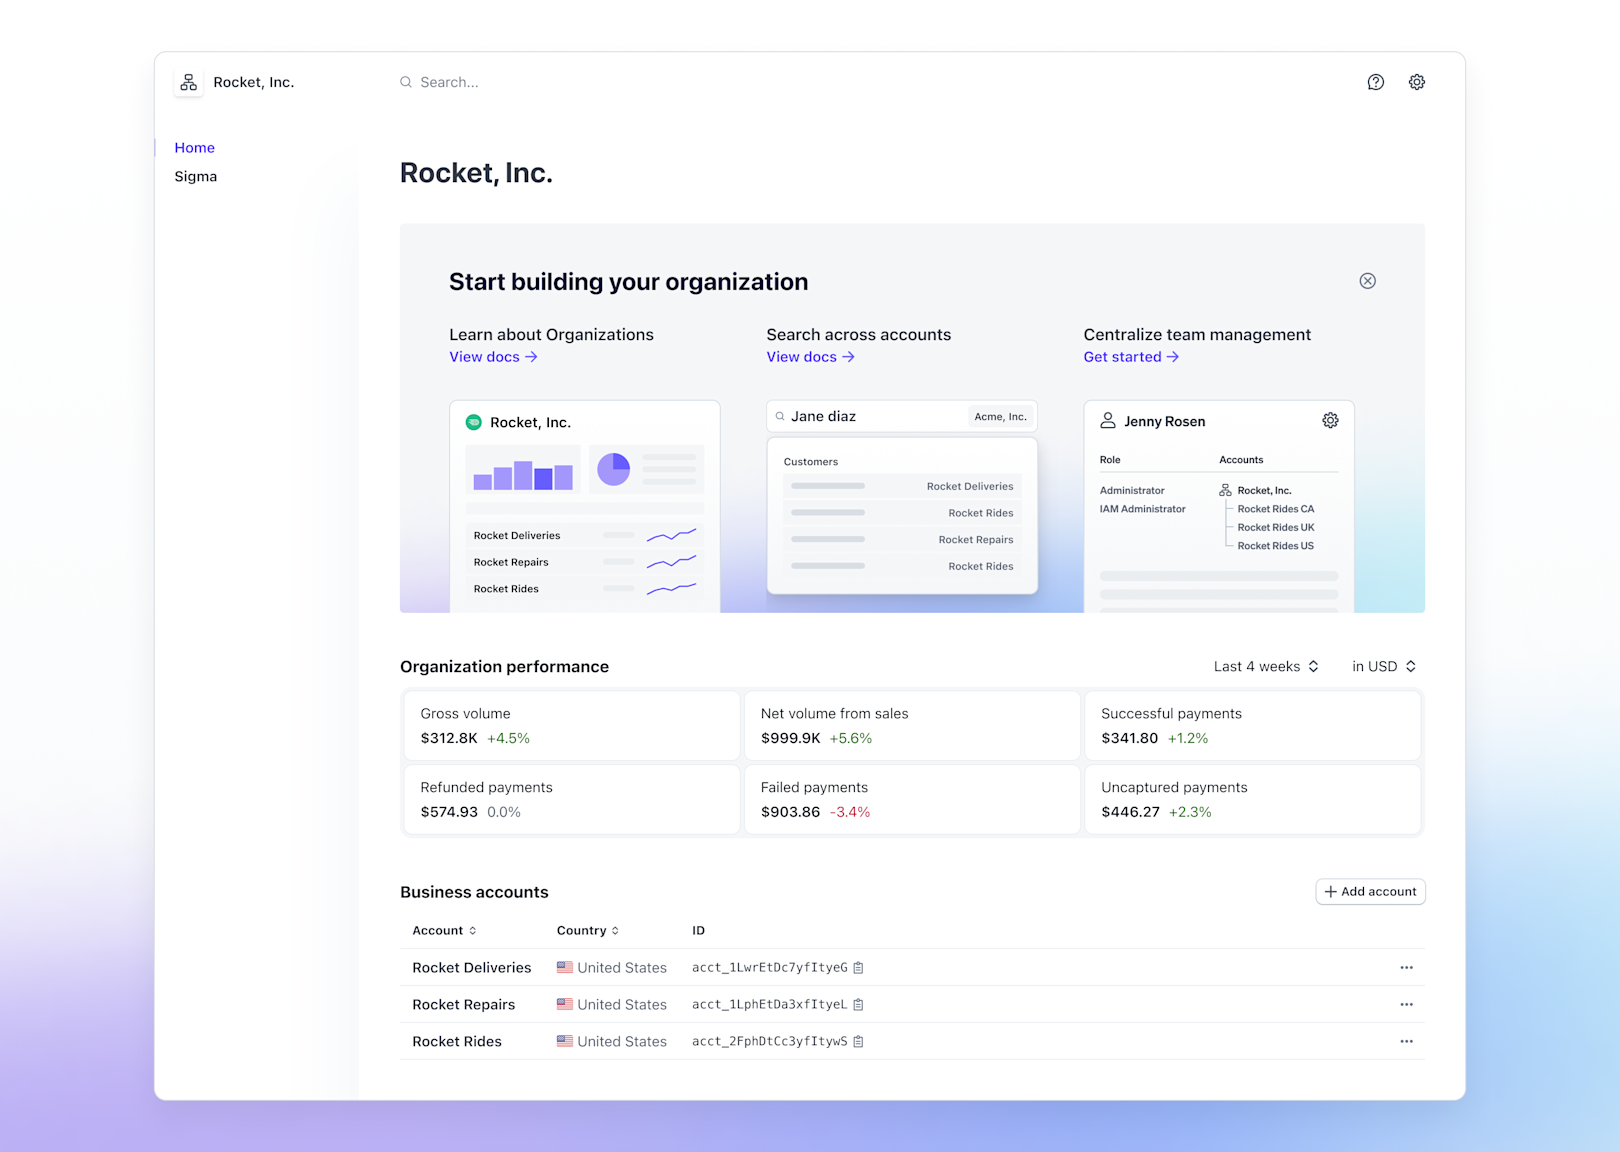Open the in USD currency dropdown
Image resolution: width=1620 pixels, height=1152 pixels.
tap(1383, 666)
